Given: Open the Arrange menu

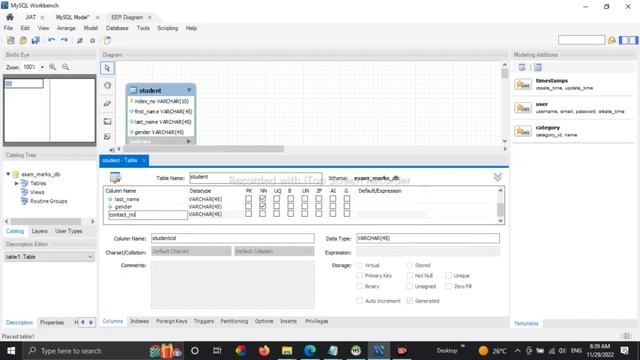Looking at the screenshot, I should tap(66, 28).
